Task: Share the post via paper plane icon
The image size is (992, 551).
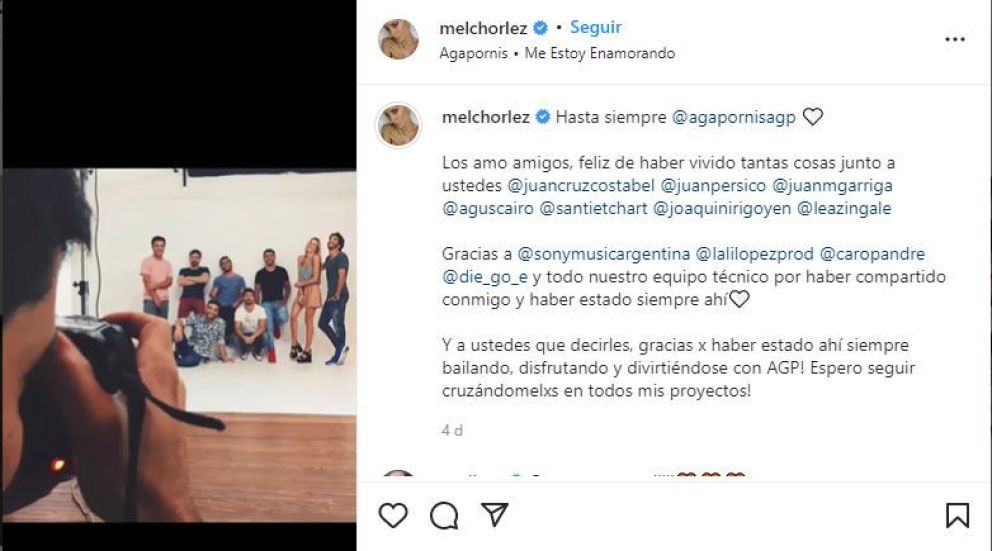Action: tap(495, 514)
